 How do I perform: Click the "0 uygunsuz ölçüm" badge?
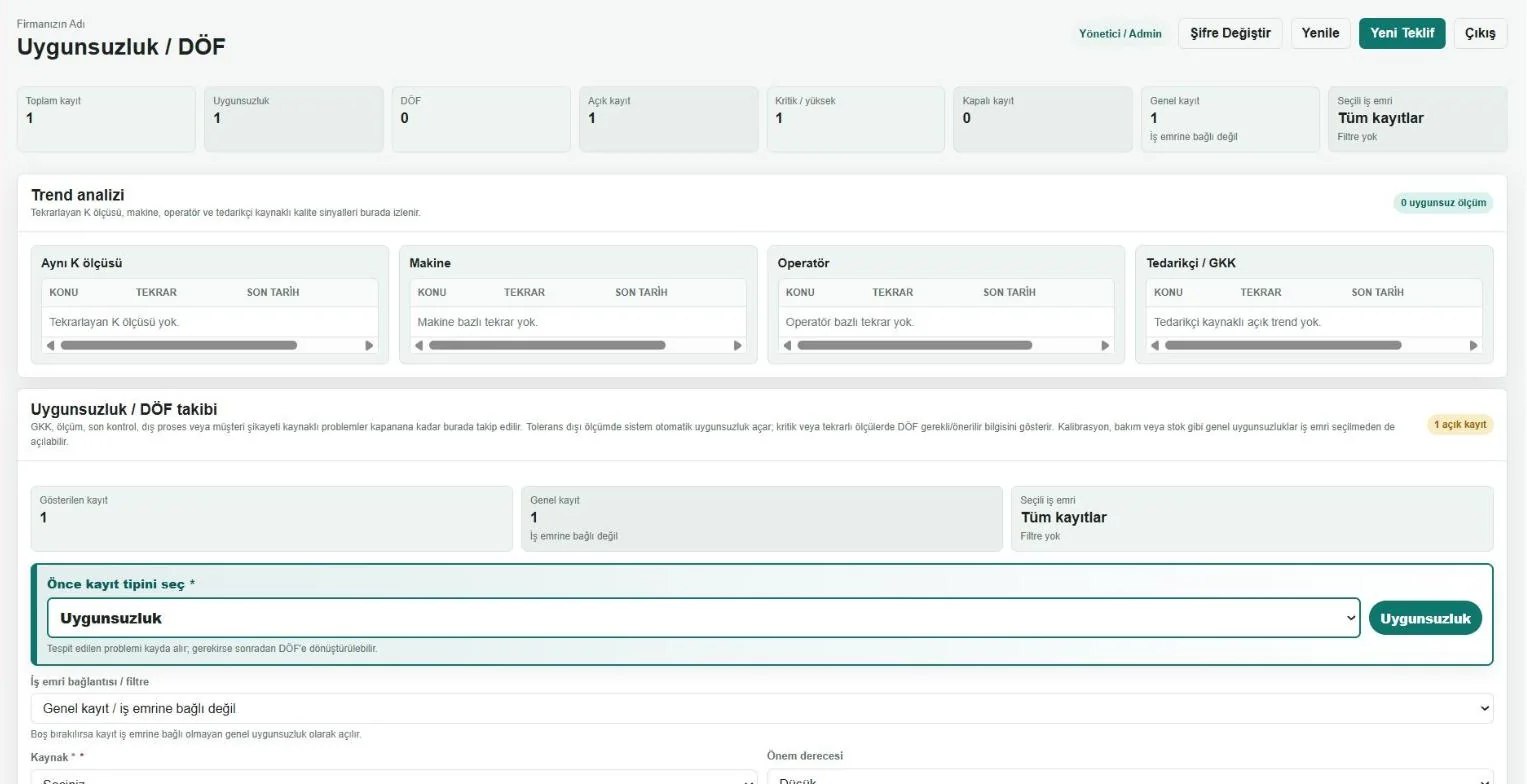pyautogui.click(x=1443, y=203)
